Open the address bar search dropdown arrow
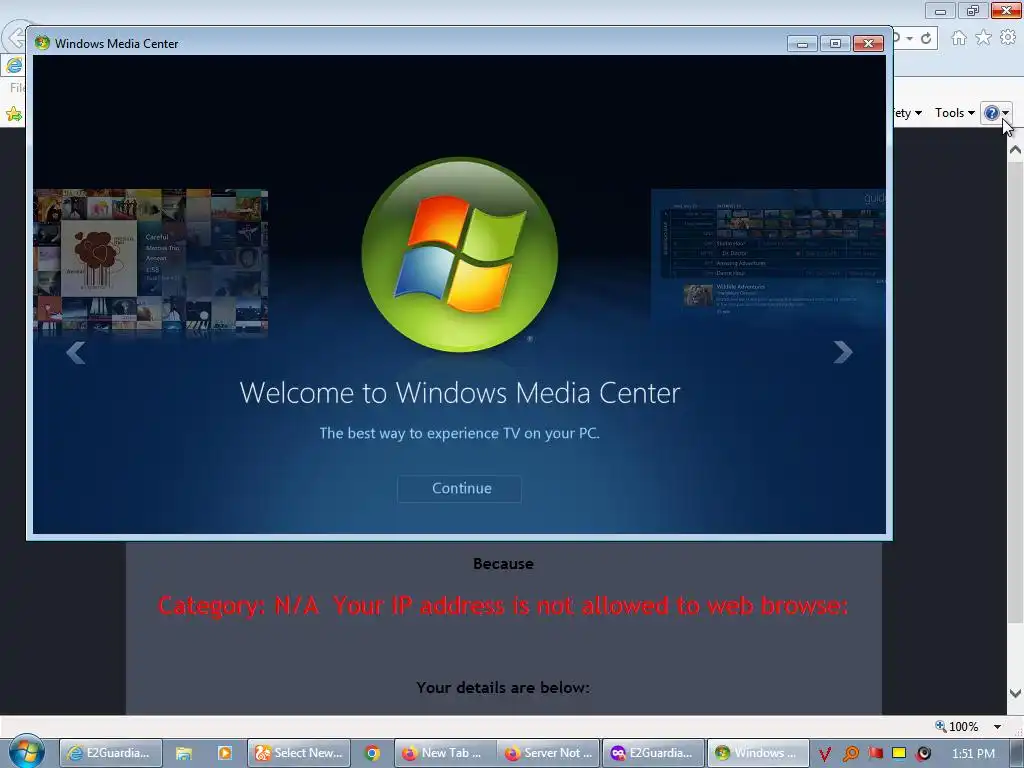Image resolution: width=1024 pixels, height=768 pixels. pos(909,39)
